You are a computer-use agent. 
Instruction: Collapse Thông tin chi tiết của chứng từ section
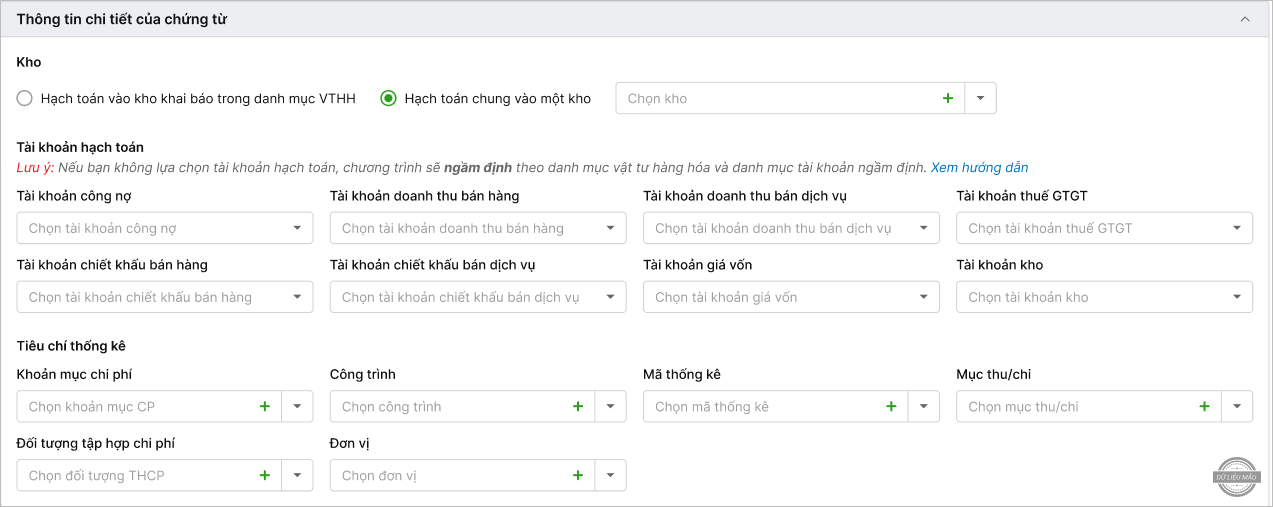1245,19
